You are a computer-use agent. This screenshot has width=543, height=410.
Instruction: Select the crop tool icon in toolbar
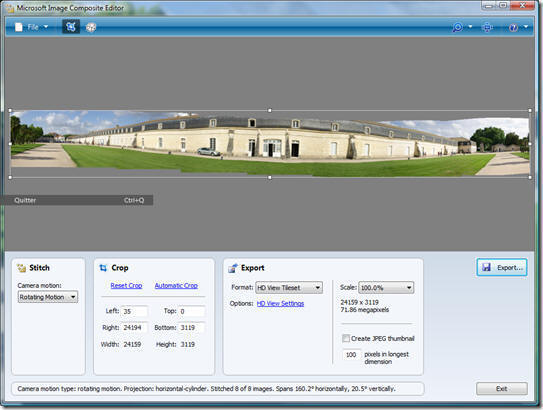tap(71, 27)
